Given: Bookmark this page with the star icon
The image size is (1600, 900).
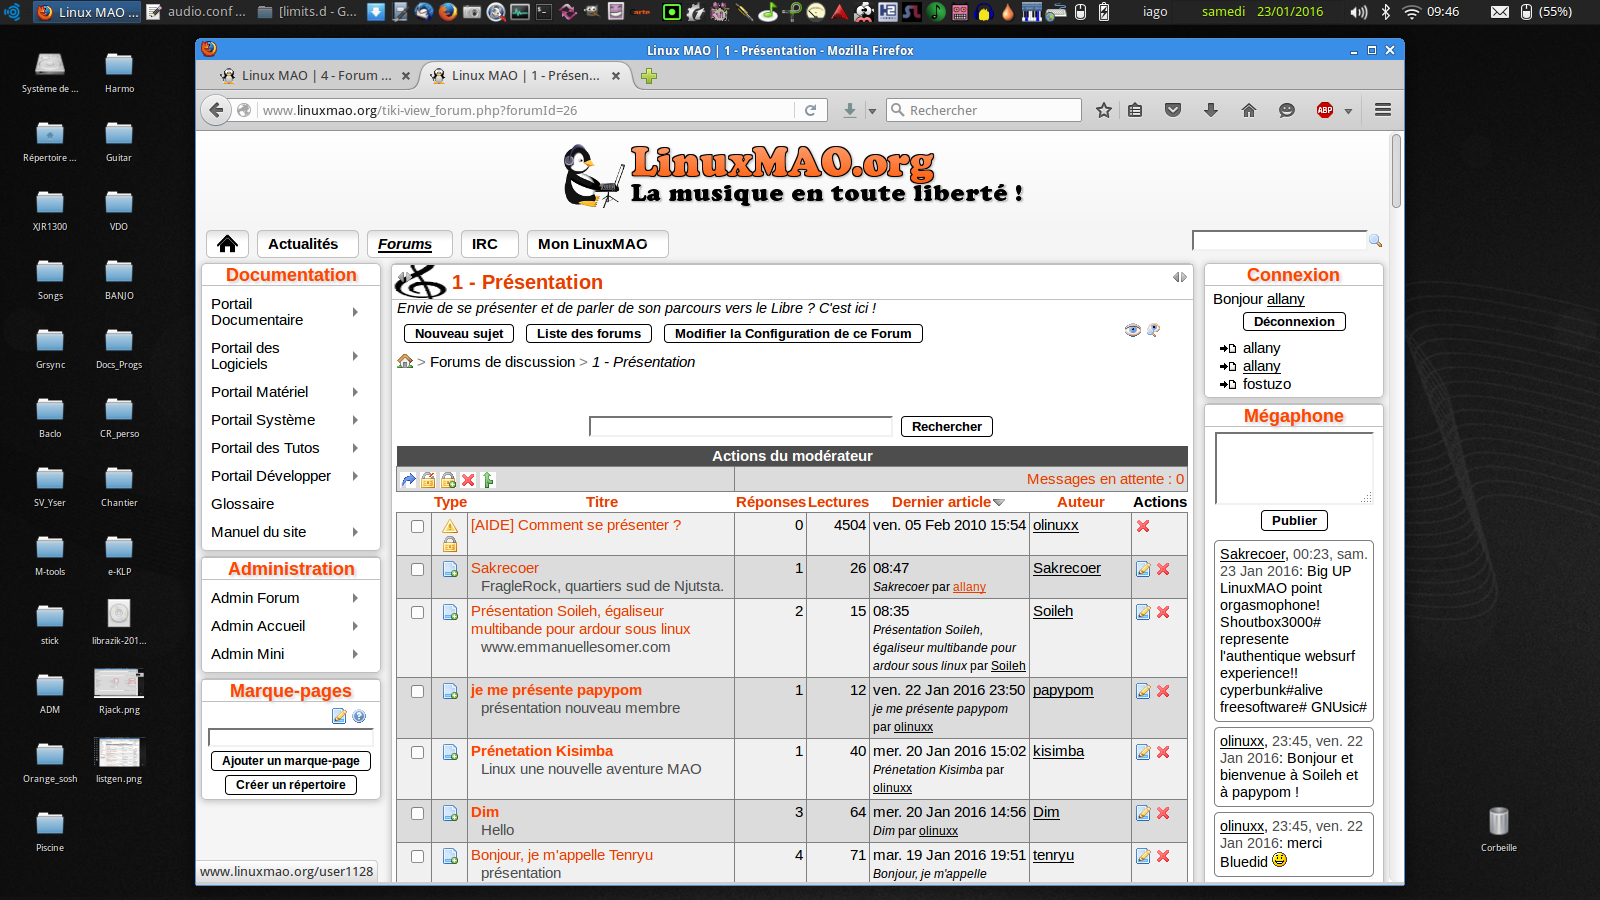Looking at the screenshot, I should pyautogui.click(x=1104, y=110).
